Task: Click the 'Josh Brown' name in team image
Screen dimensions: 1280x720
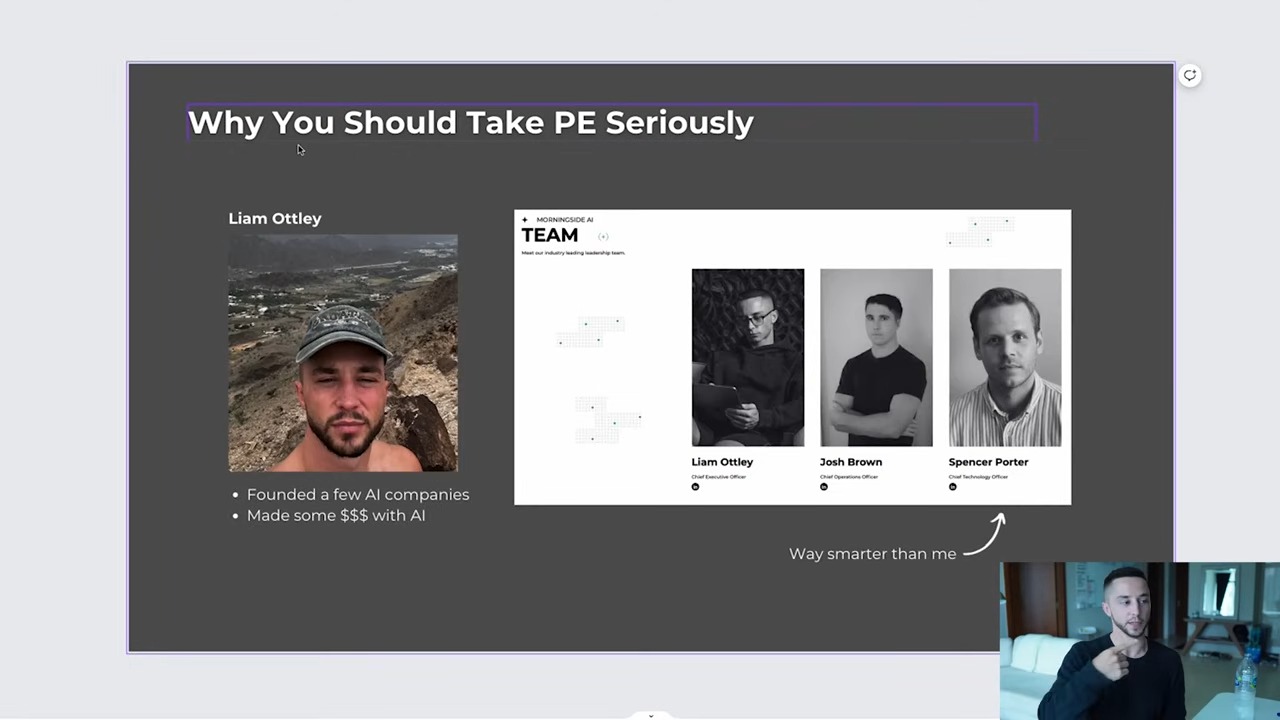Action: click(850, 462)
